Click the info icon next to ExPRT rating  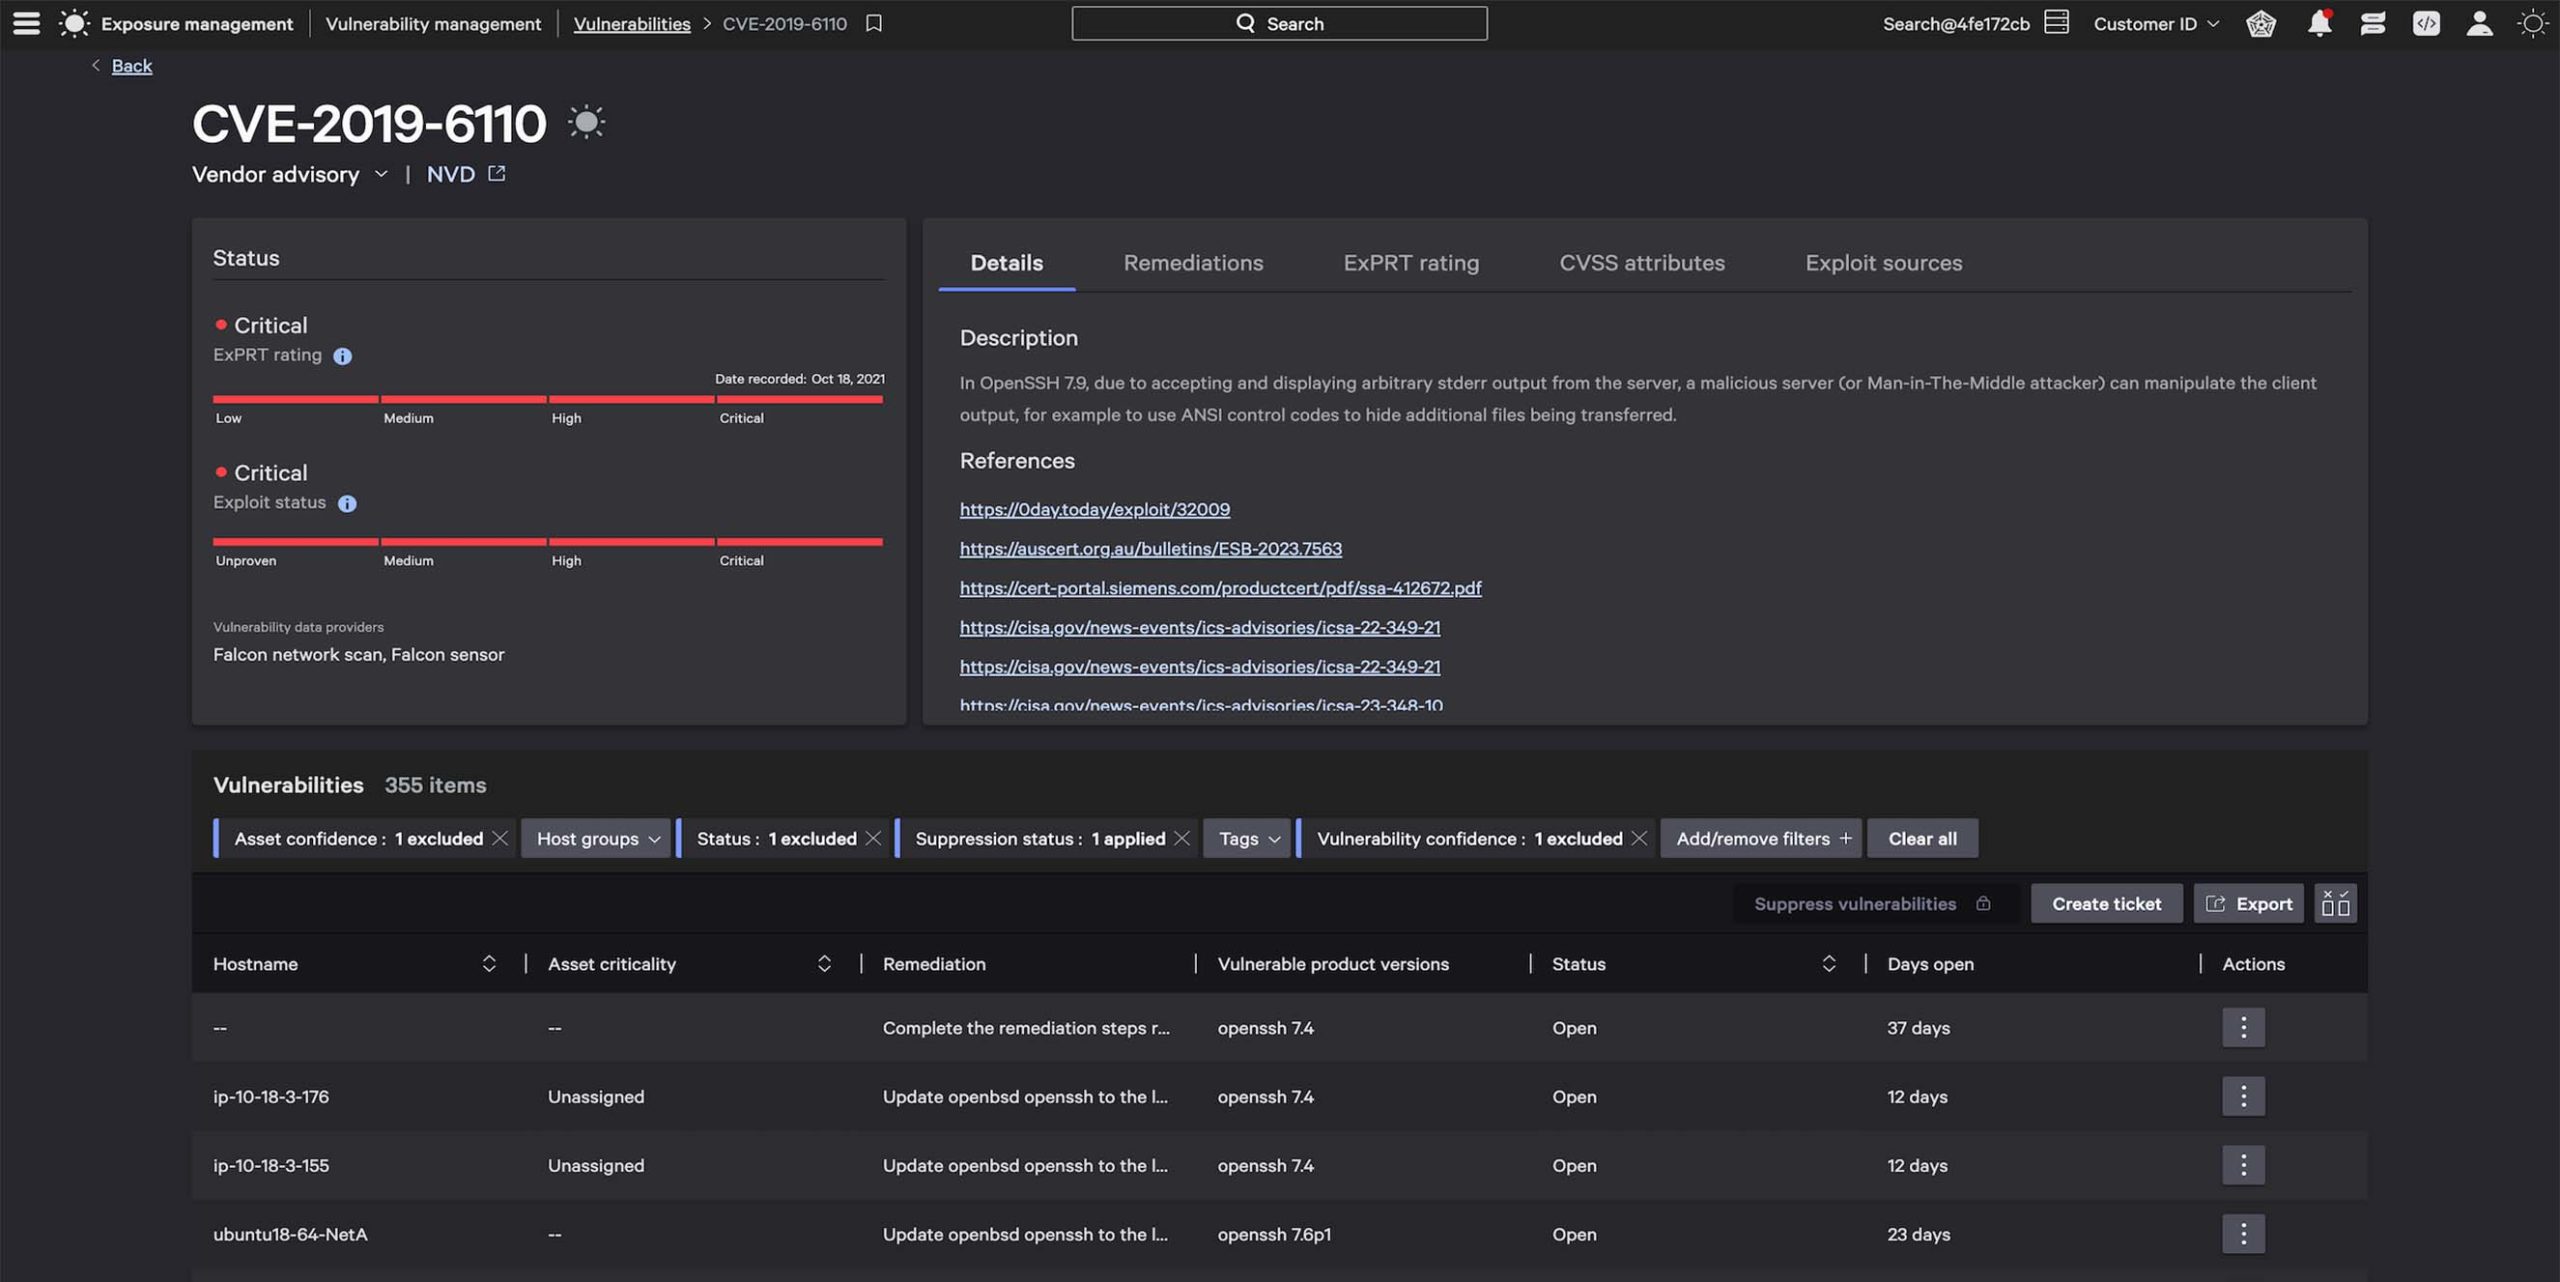point(342,356)
